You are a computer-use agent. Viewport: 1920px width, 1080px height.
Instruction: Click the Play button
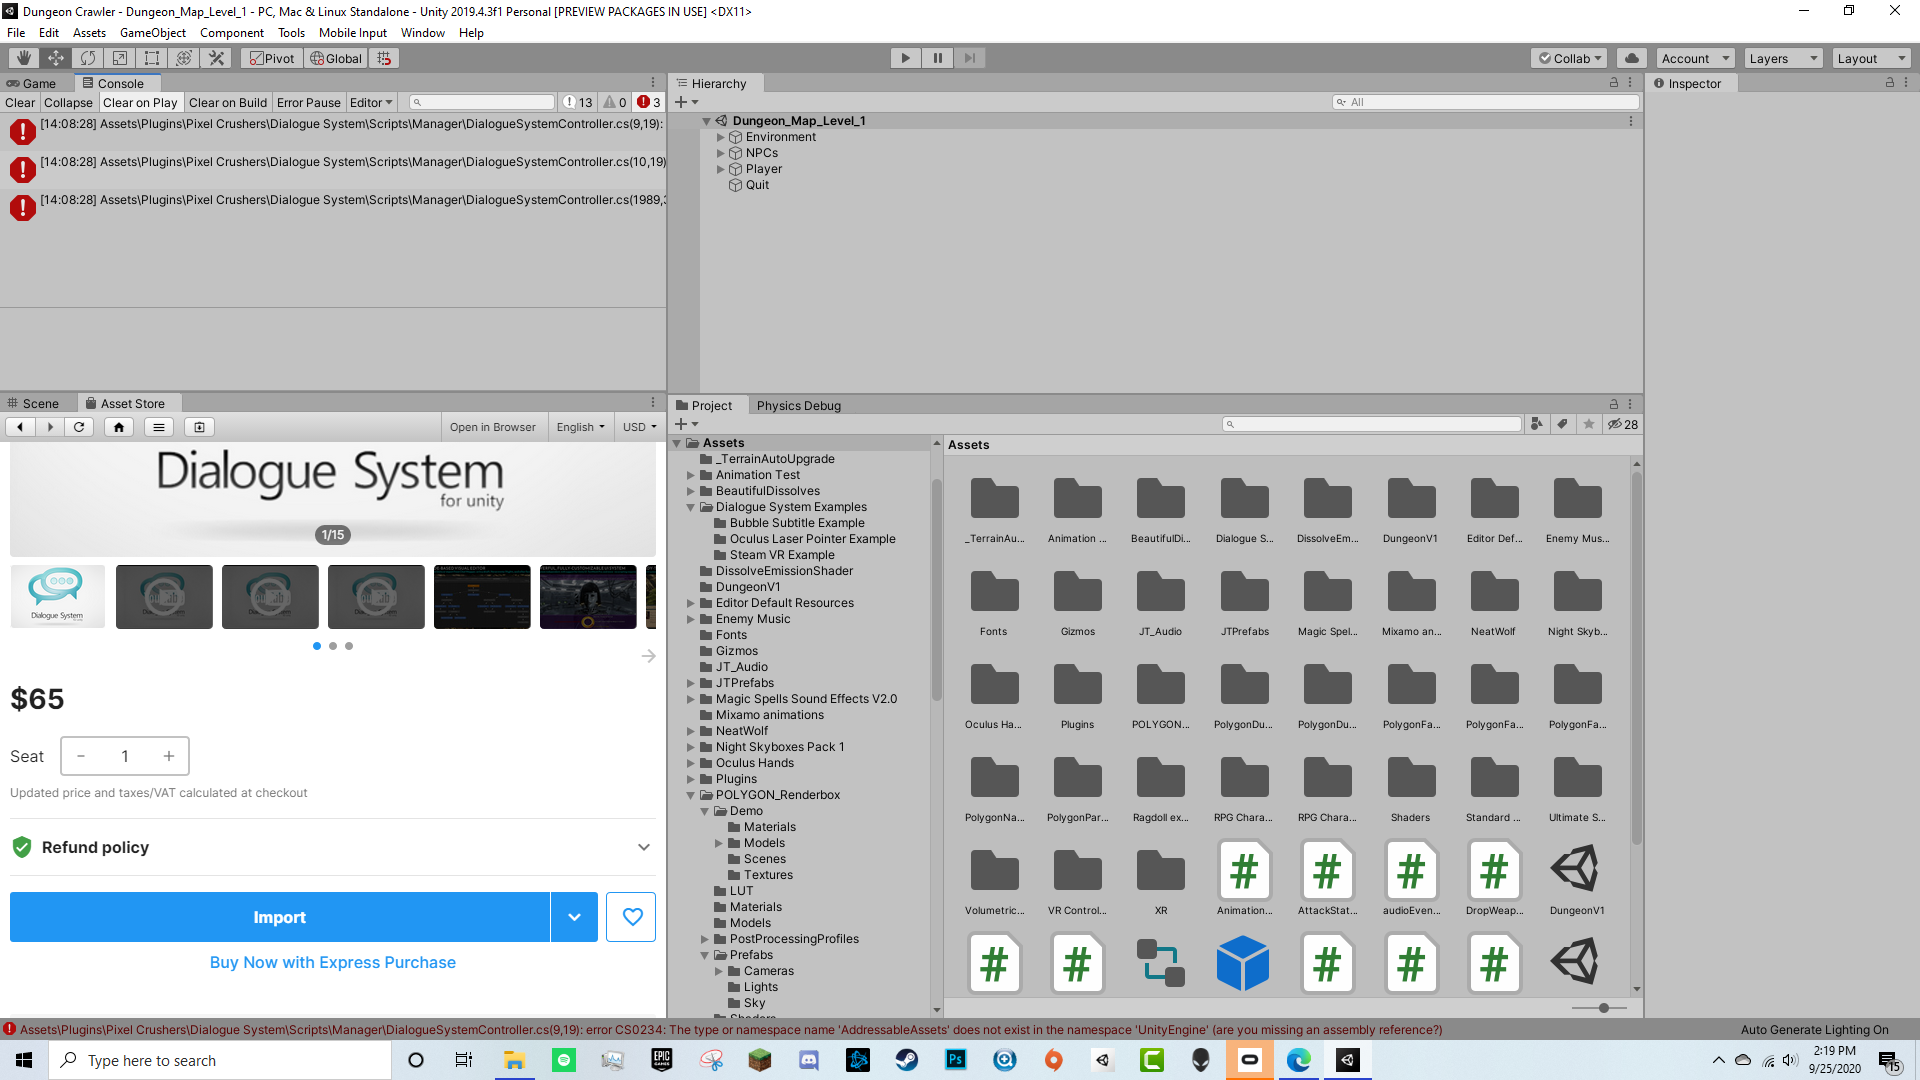pos(905,58)
